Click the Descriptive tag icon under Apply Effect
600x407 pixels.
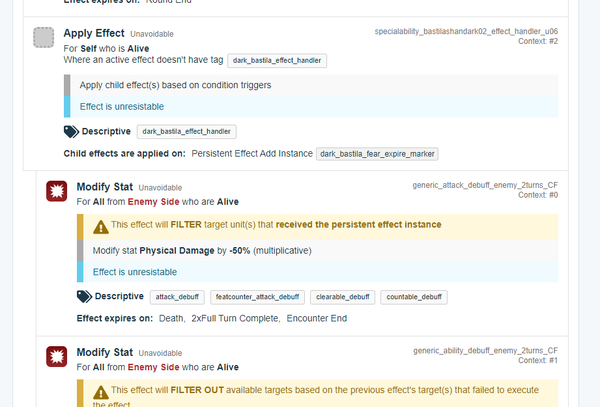(x=71, y=131)
